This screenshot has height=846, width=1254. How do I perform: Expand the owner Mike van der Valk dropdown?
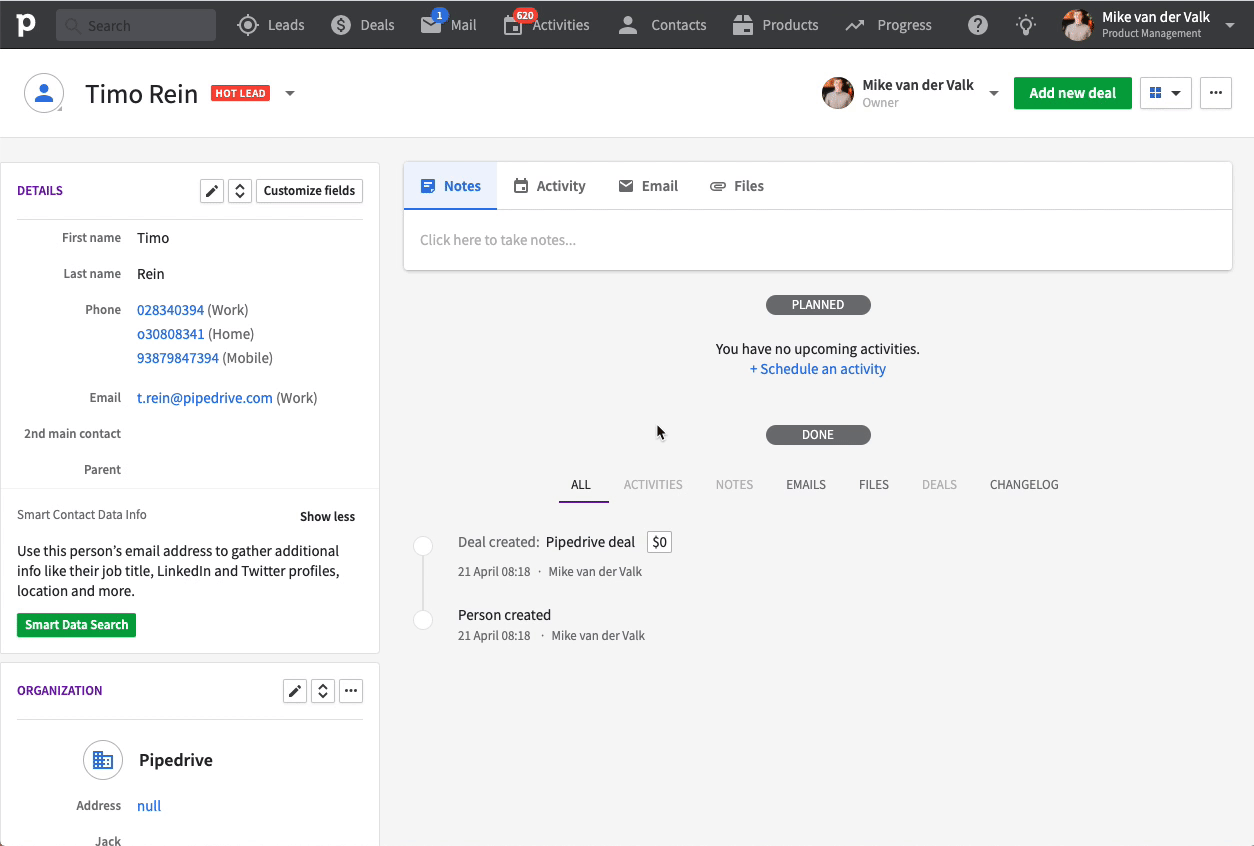tap(993, 93)
